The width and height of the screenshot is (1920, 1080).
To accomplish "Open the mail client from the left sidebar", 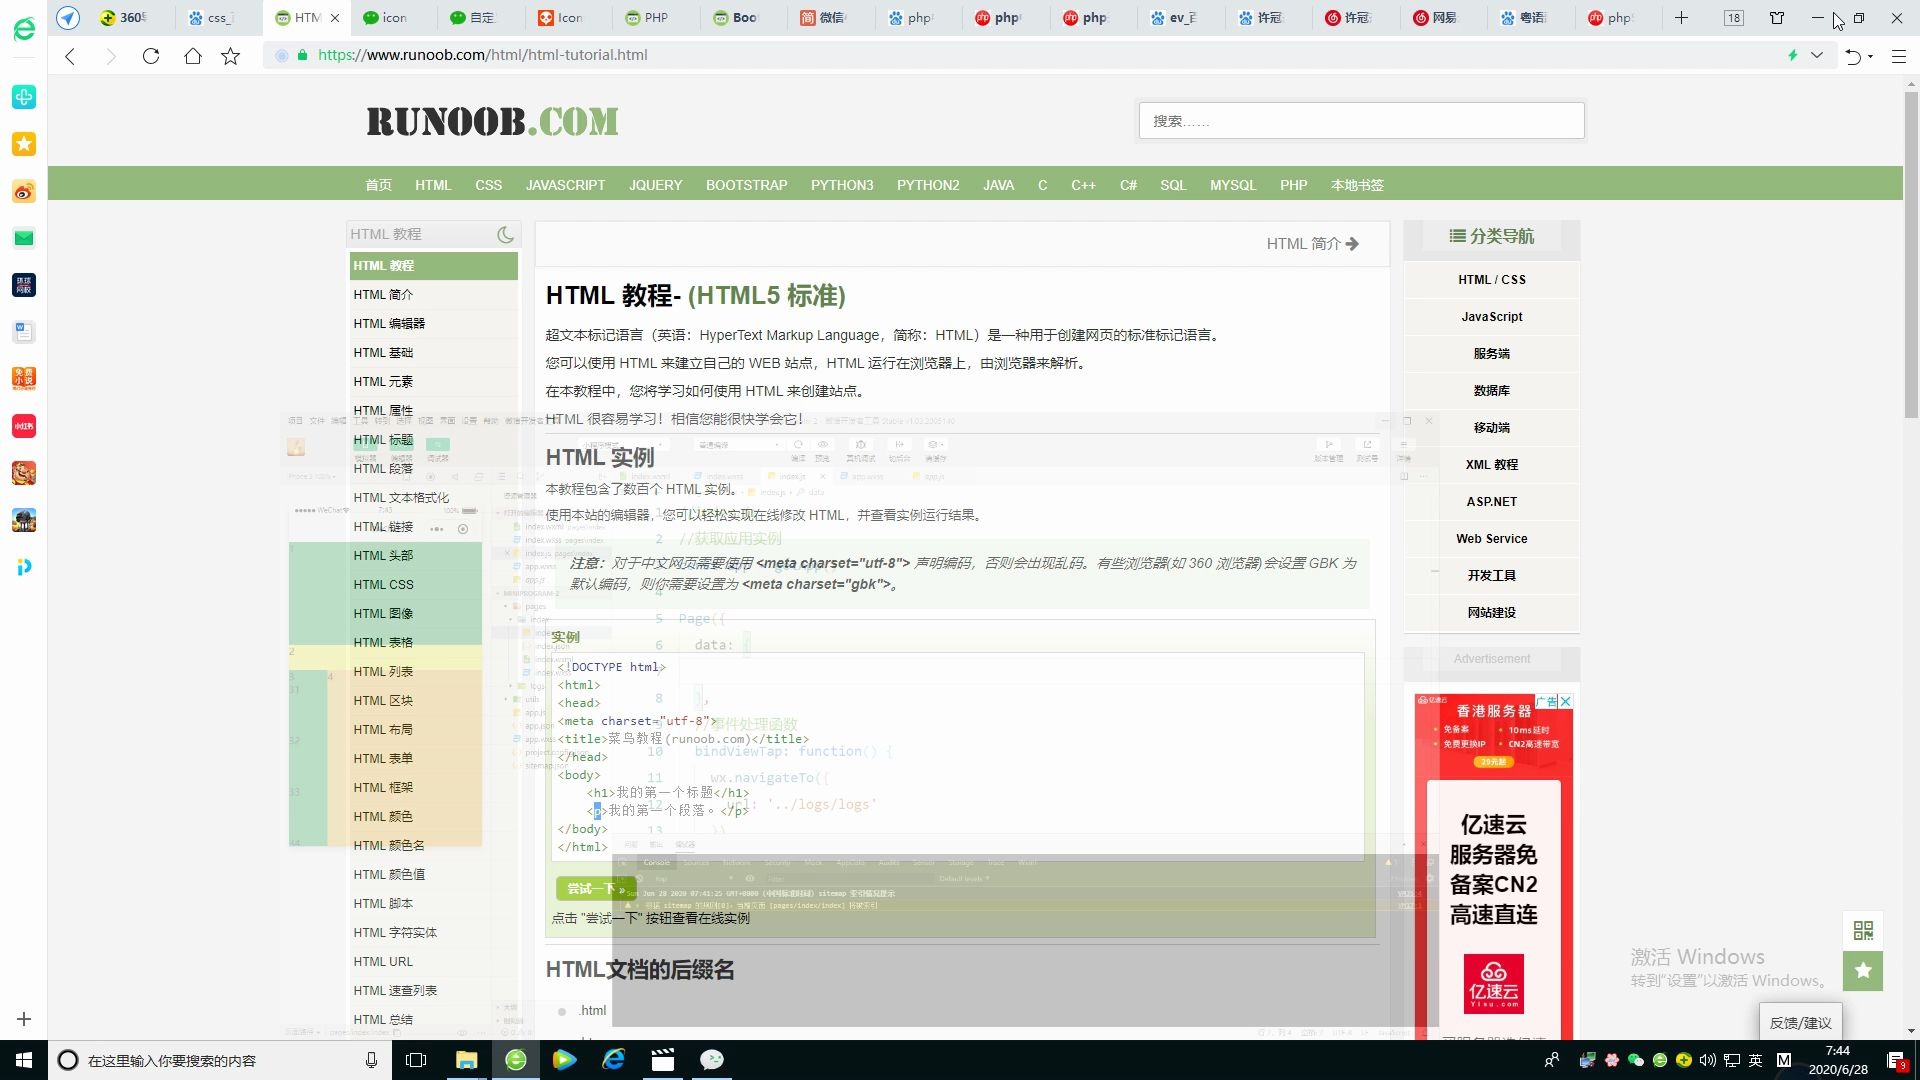I will [x=24, y=238].
